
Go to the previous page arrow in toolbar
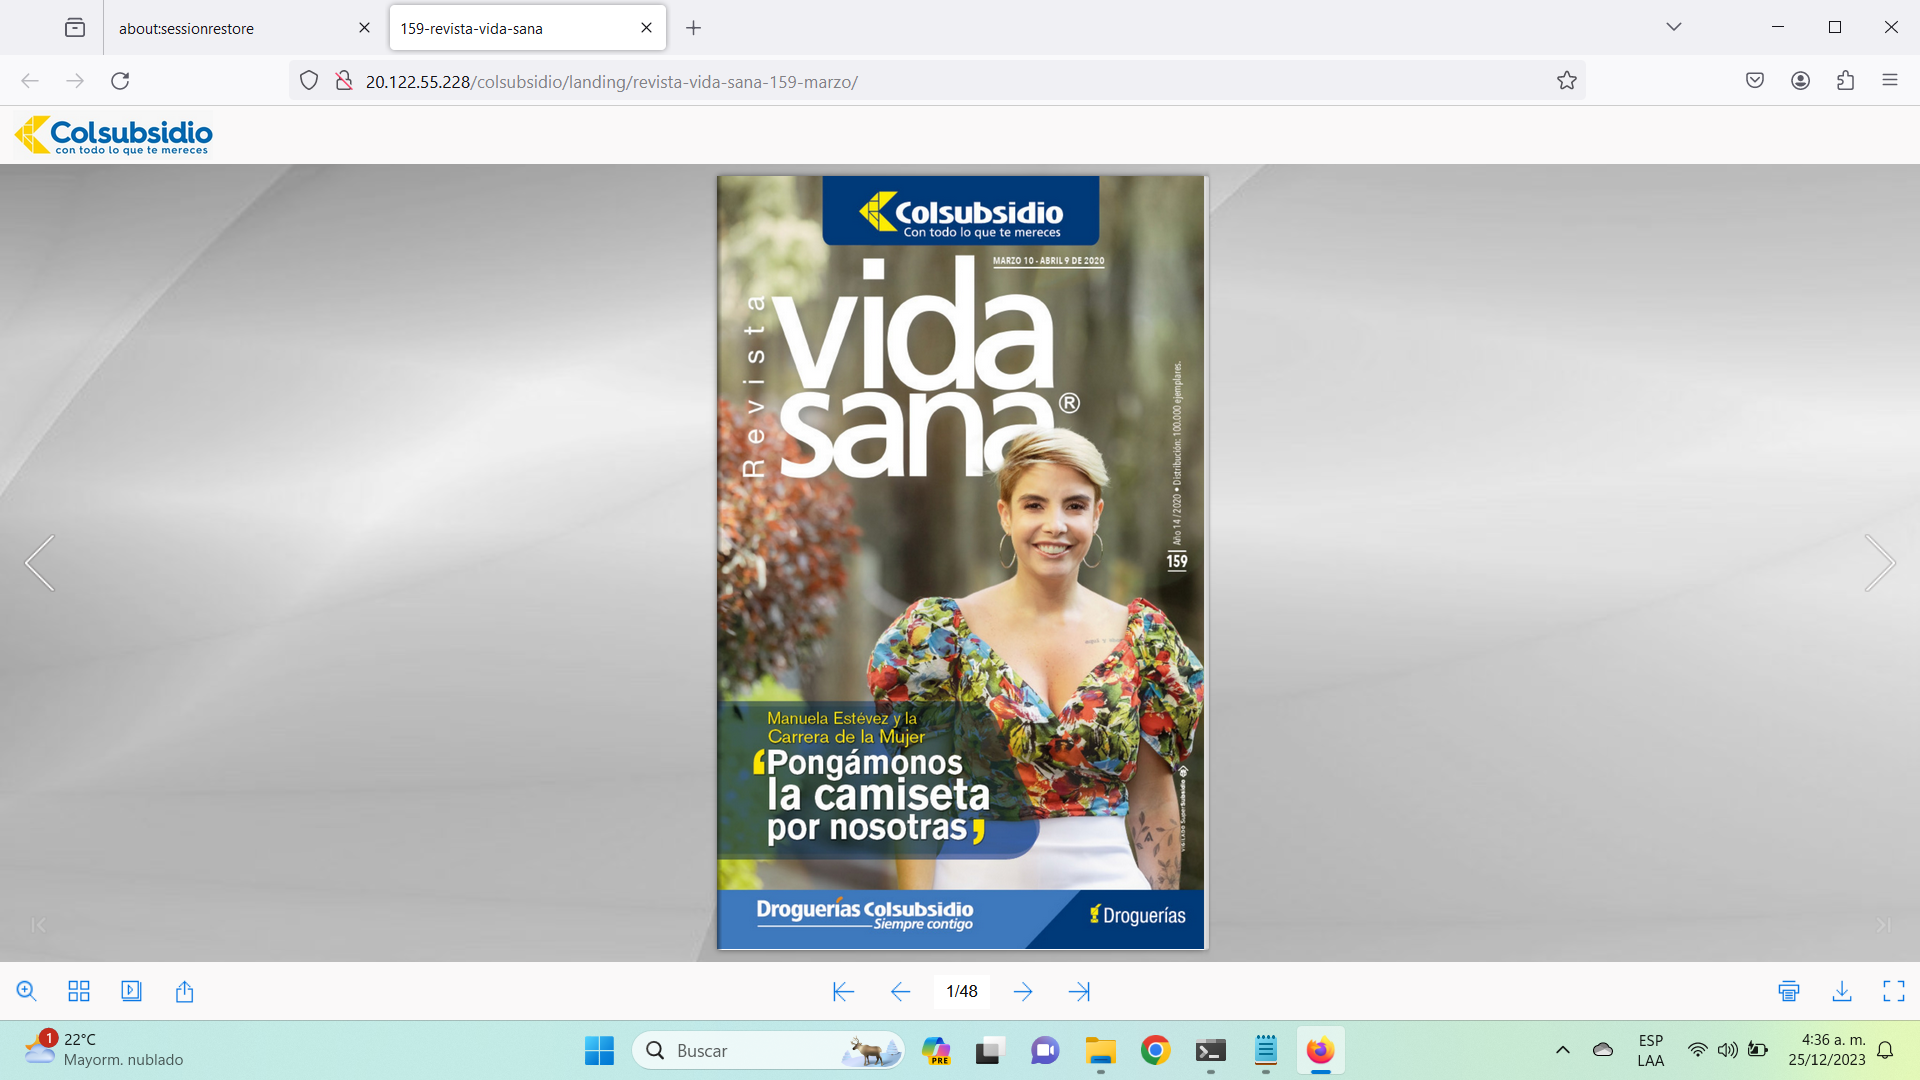click(x=900, y=991)
